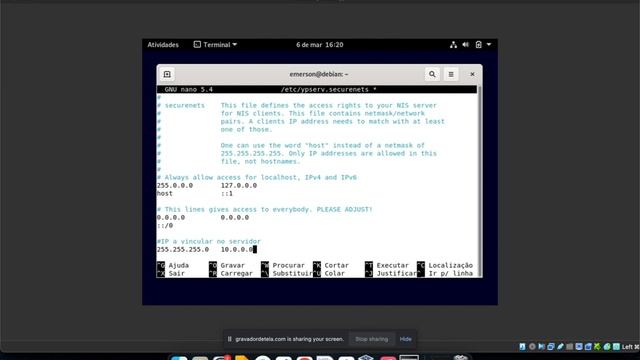The height and width of the screenshot is (360, 640).
Task: Click the VirtualBox hard disk status icon
Action: click(x=522, y=347)
